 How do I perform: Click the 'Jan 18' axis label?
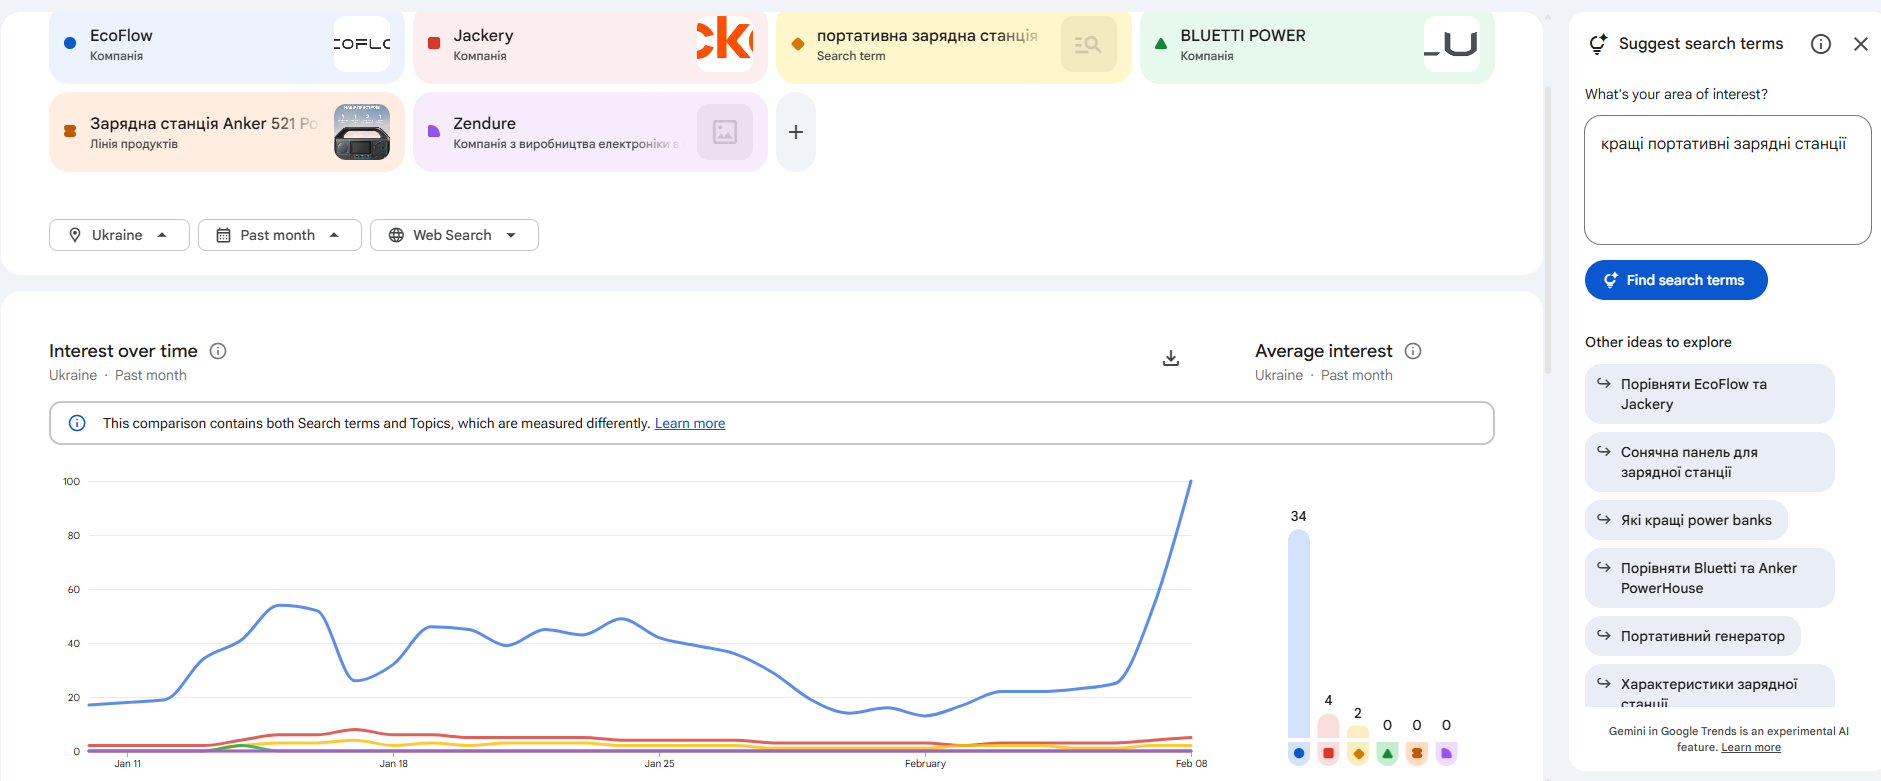(x=394, y=763)
